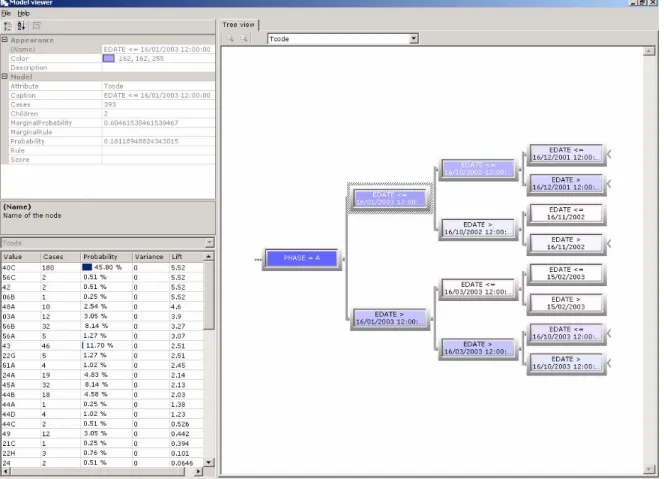The width and height of the screenshot is (664, 479).
Task: Click the 11.70 % probability cell
Action: click(x=106, y=346)
